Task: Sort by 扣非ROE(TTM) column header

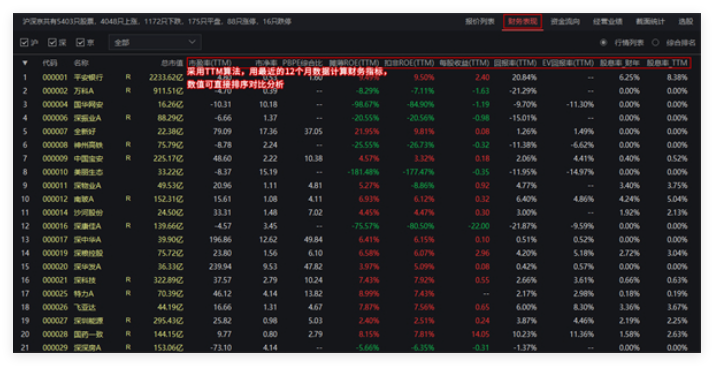Action: [409, 63]
